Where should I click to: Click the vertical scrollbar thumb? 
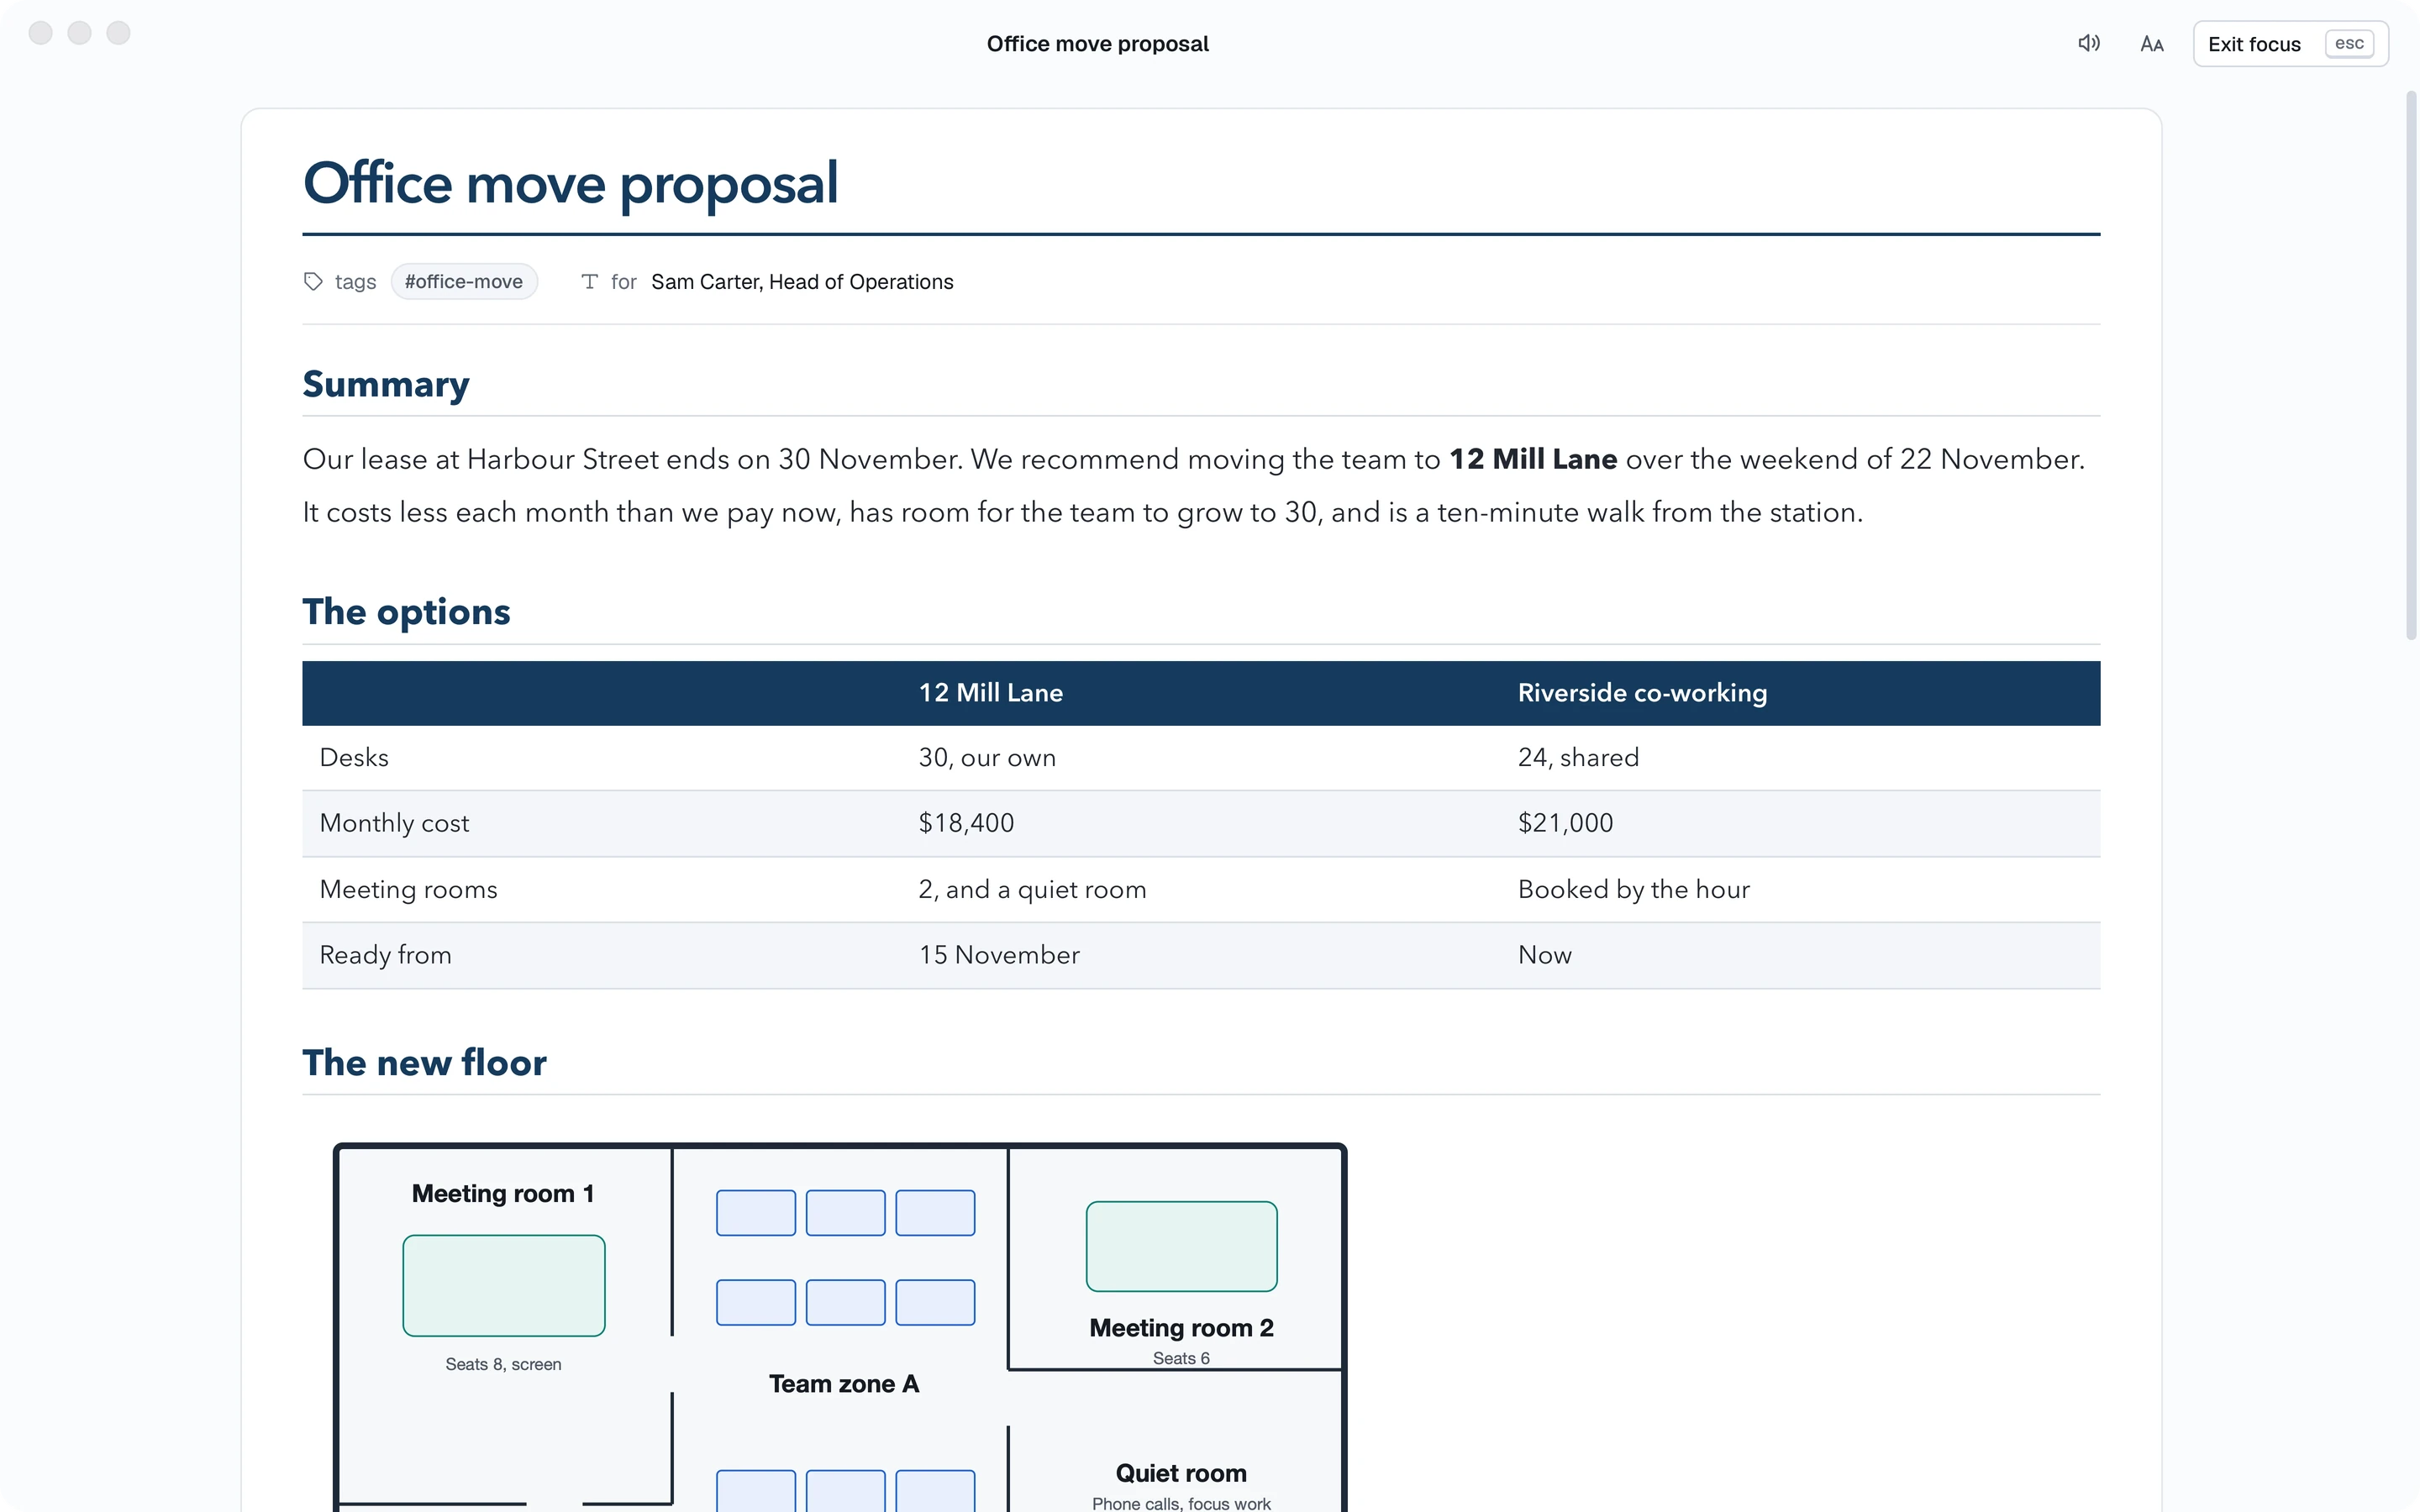pyautogui.click(x=2411, y=365)
